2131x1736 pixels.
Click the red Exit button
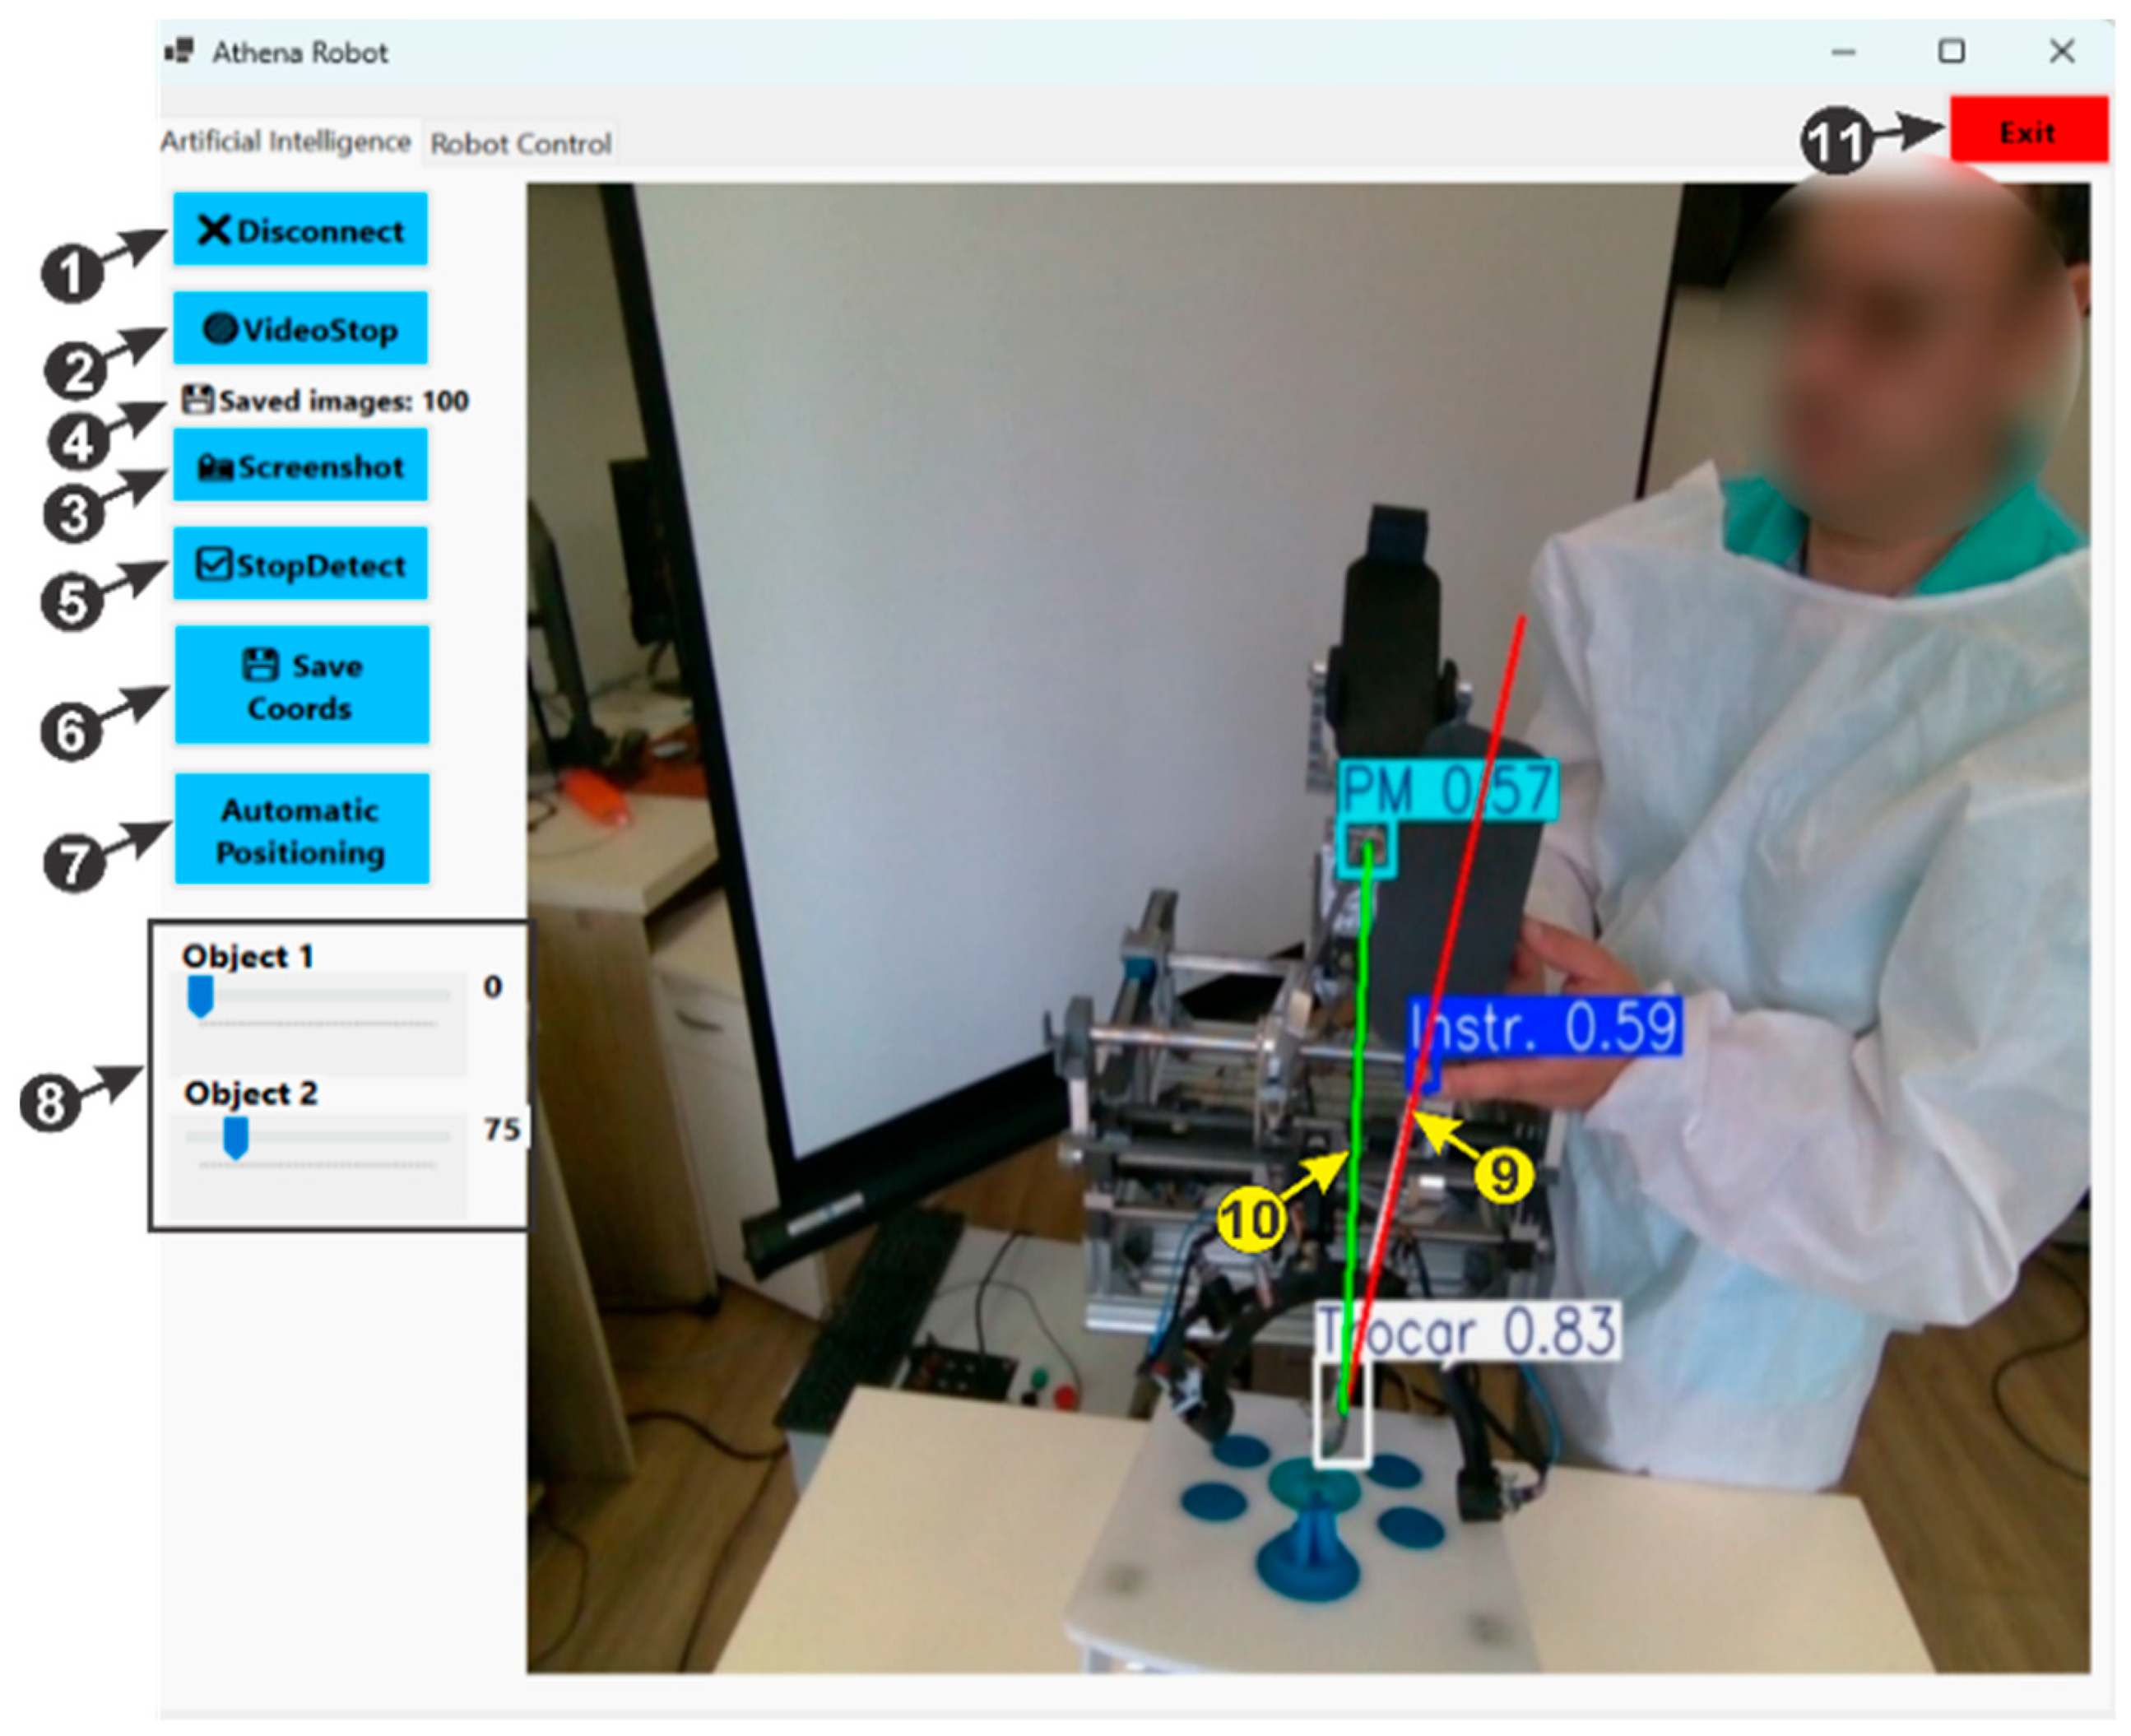coord(2028,130)
